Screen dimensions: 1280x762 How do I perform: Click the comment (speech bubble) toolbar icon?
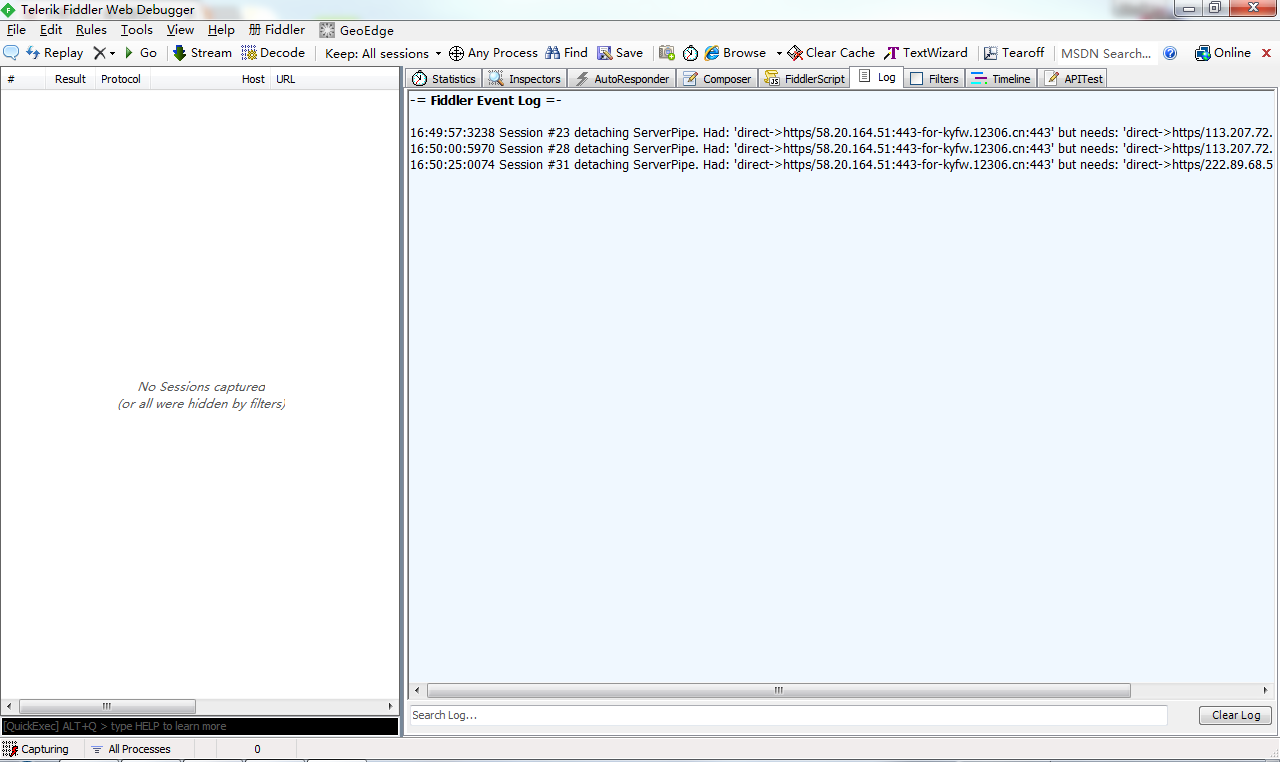click(11, 53)
